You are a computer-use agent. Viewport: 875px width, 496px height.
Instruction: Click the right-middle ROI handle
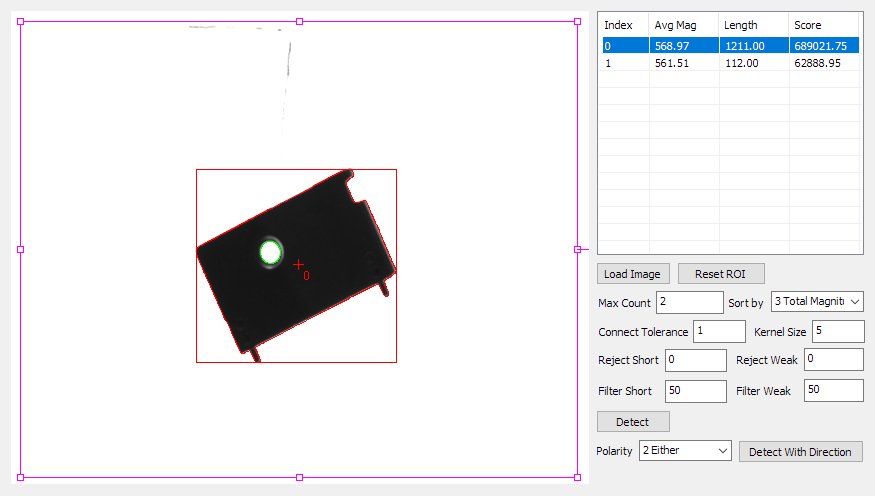pos(578,249)
